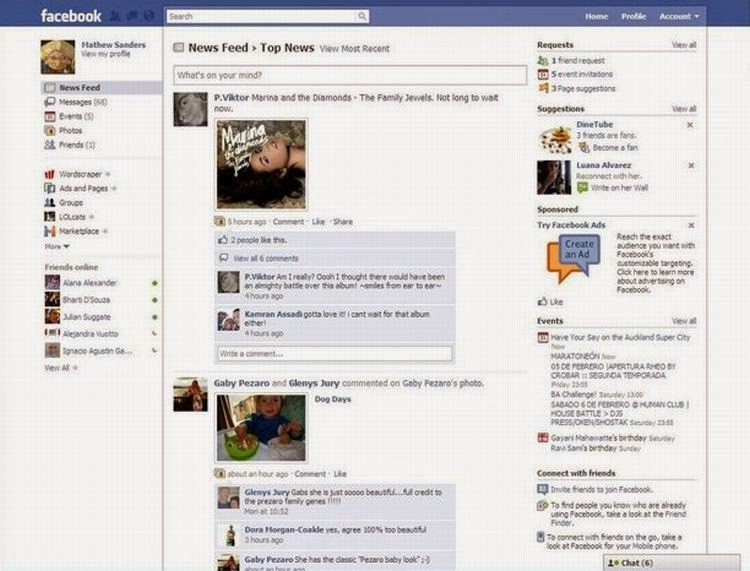Open Profile in top navigation
The width and height of the screenshot is (750, 571).
tap(633, 16)
